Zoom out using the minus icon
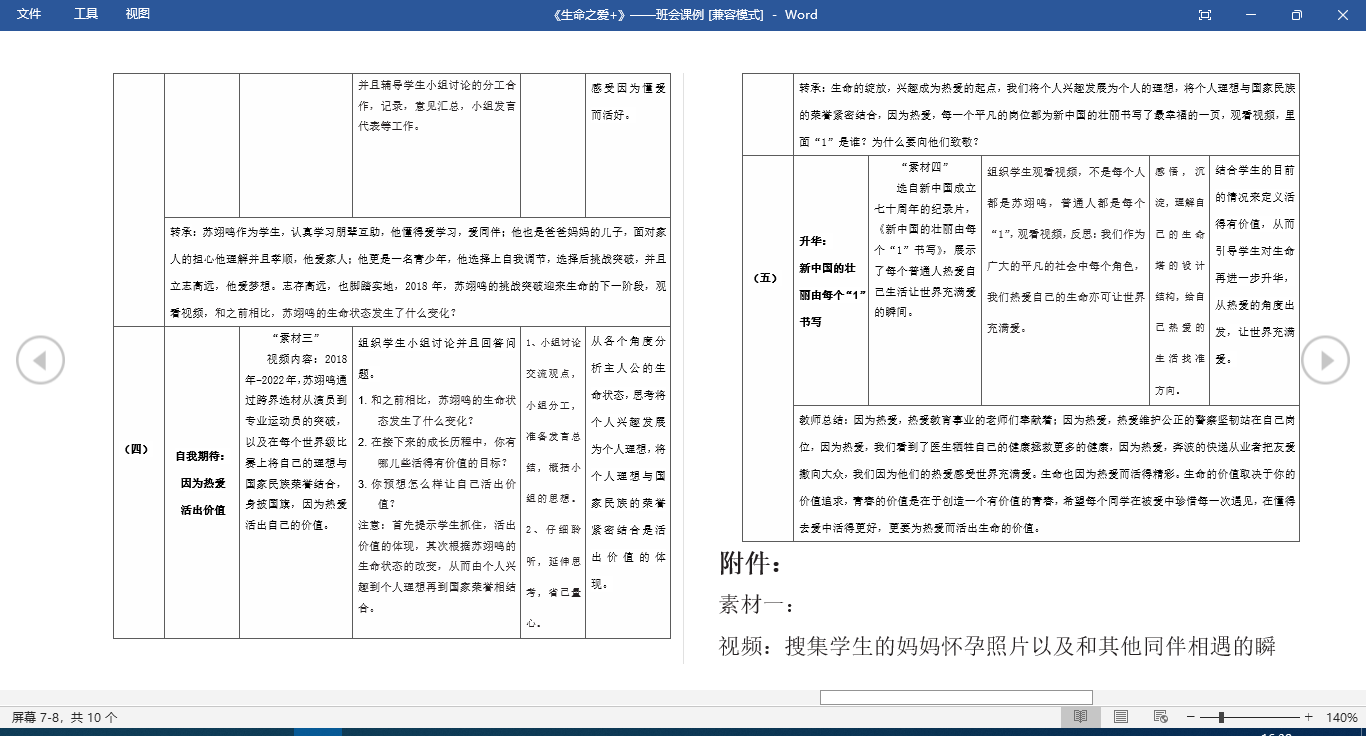Image resolution: width=1366 pixels, height=736 pixels. [x=1190, y=716]
